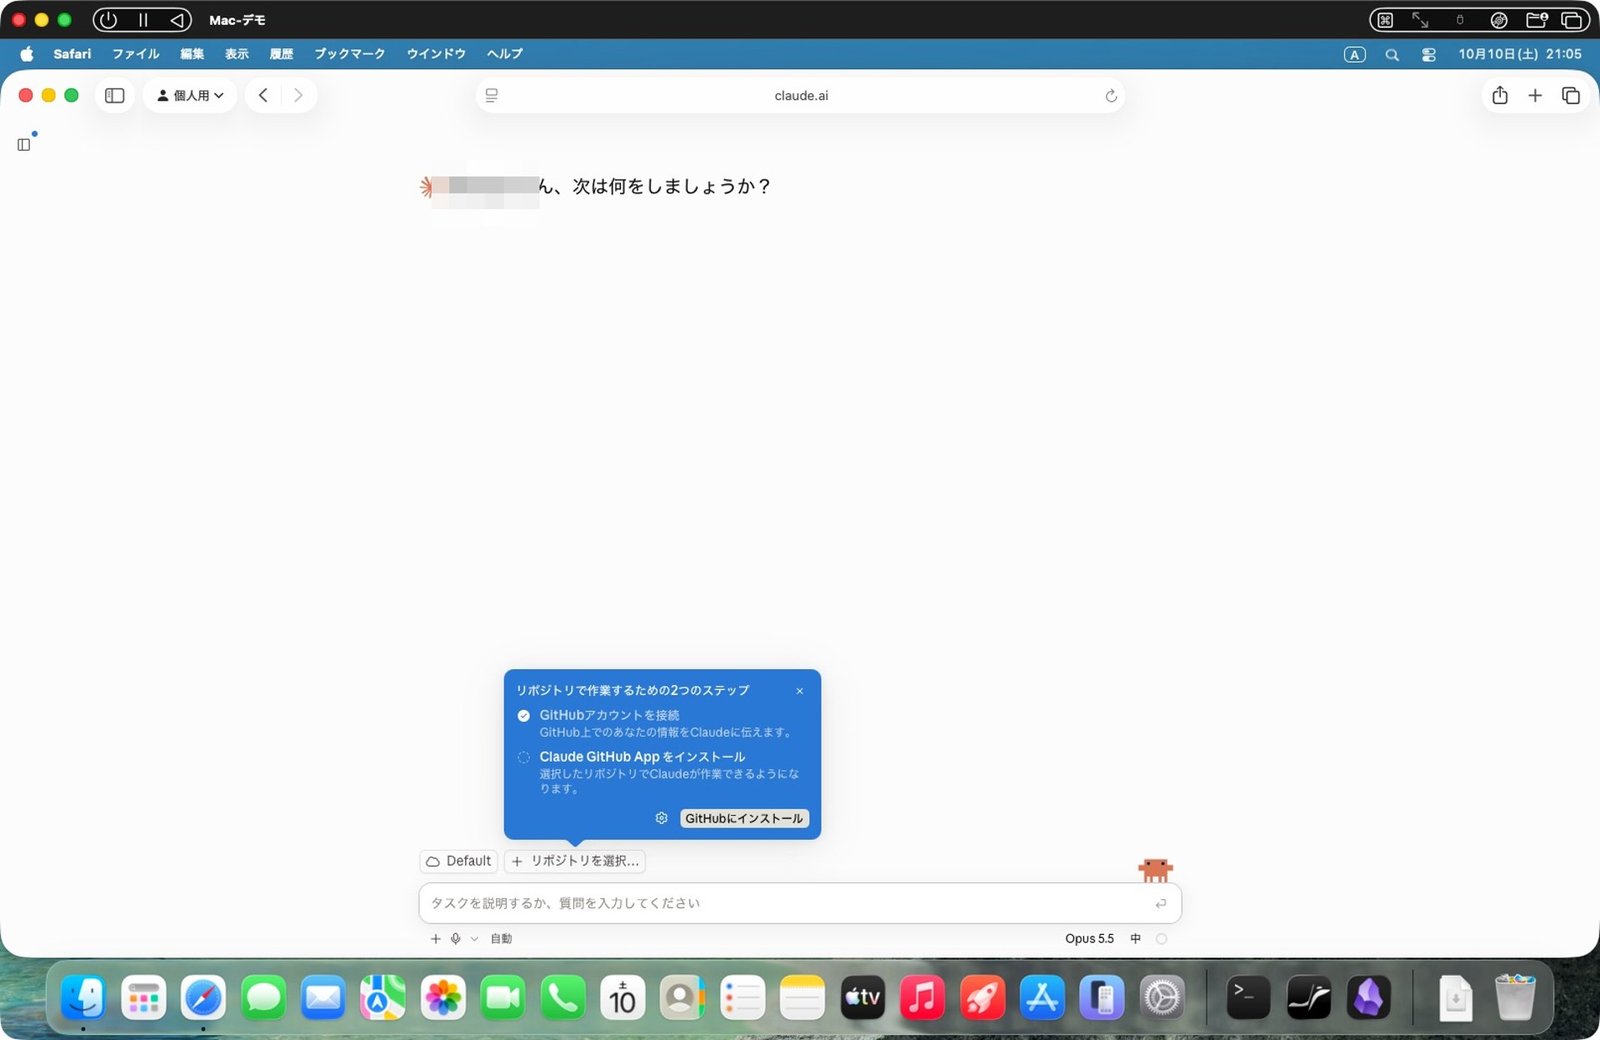The height and width of the screenshot is (1040, 1600).
Task: Click the page reader icon in address bar
Action: pyautogui.click(x=492, y=95)
